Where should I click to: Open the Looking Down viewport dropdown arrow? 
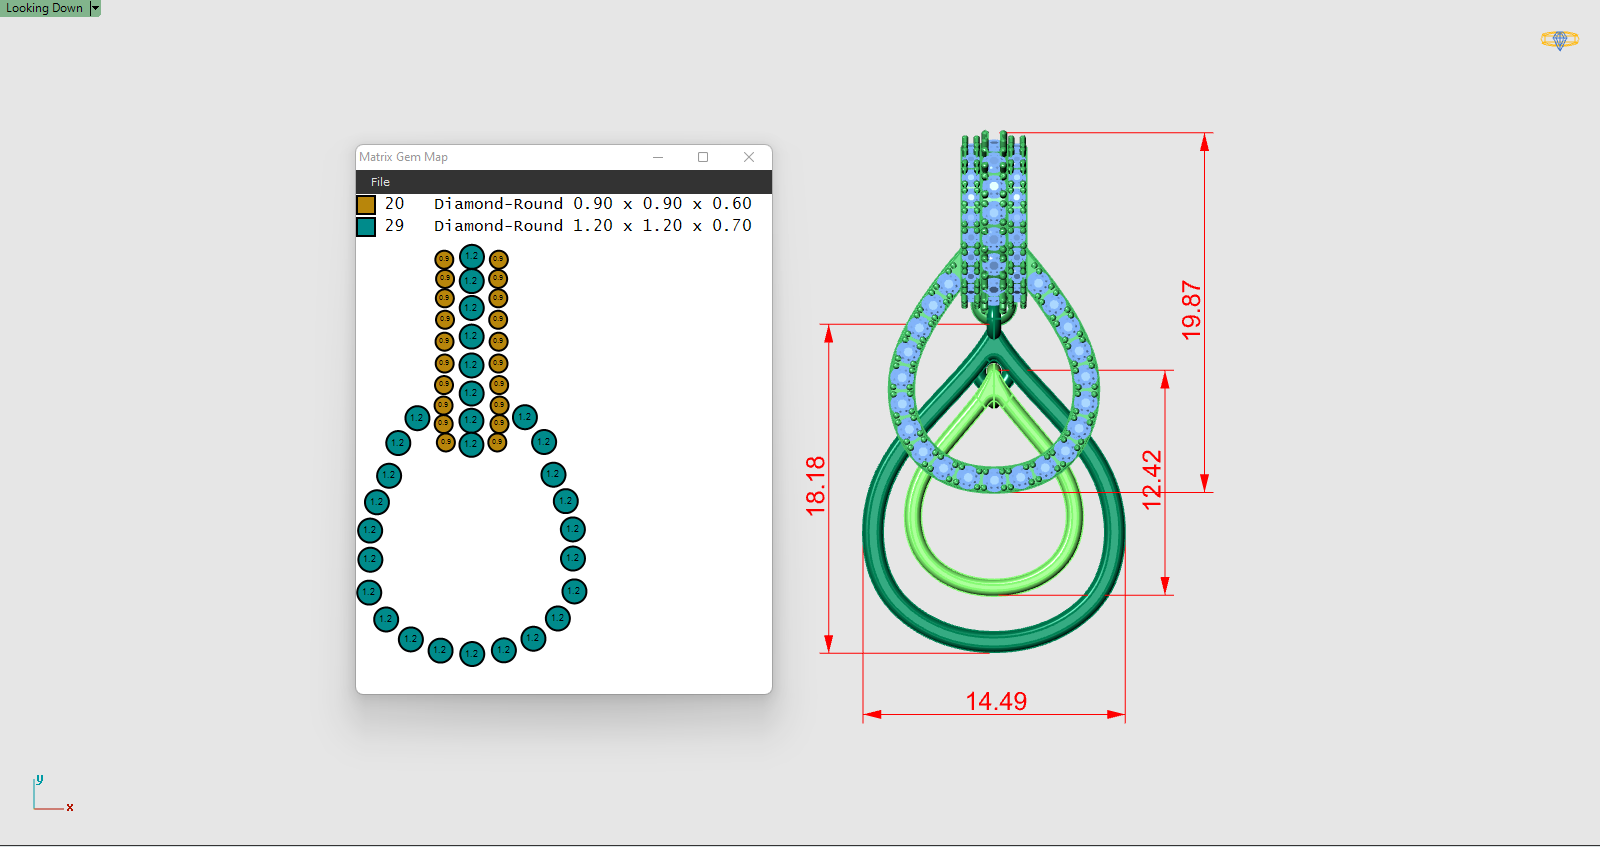coord(95,8)
